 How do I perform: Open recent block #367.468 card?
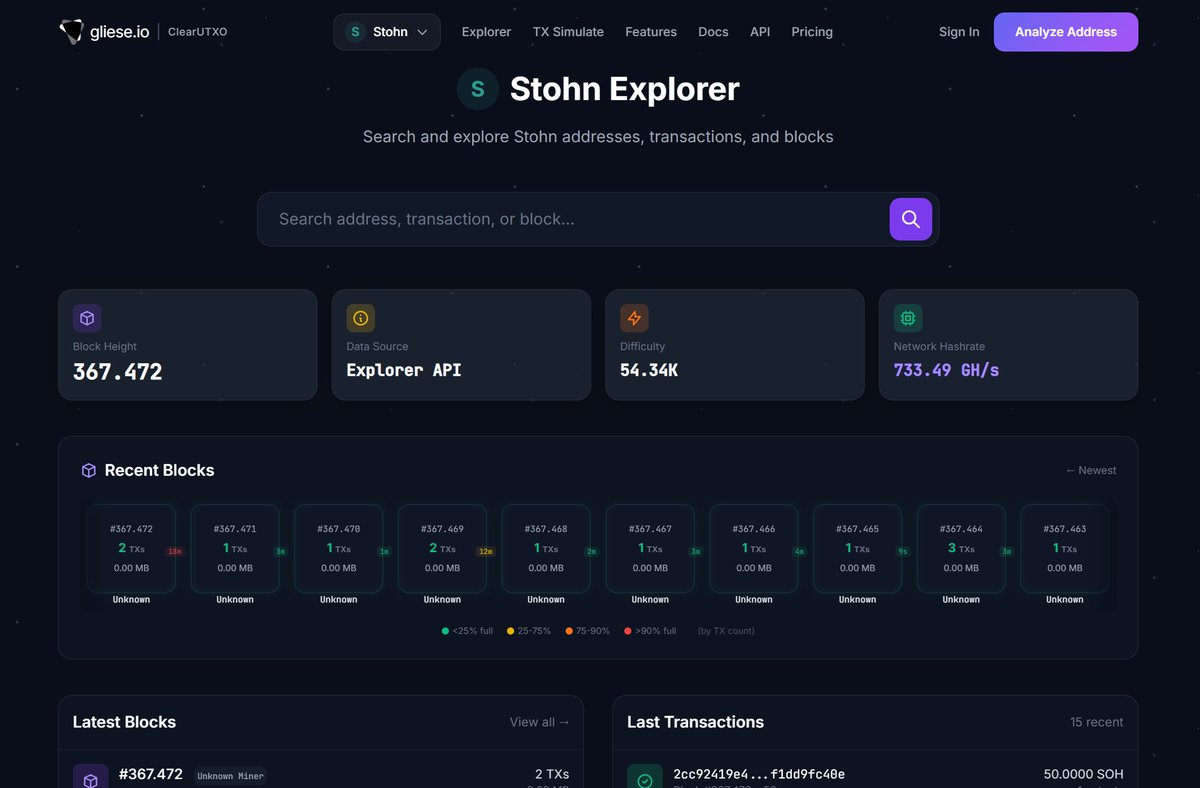[x=546, y=549]
